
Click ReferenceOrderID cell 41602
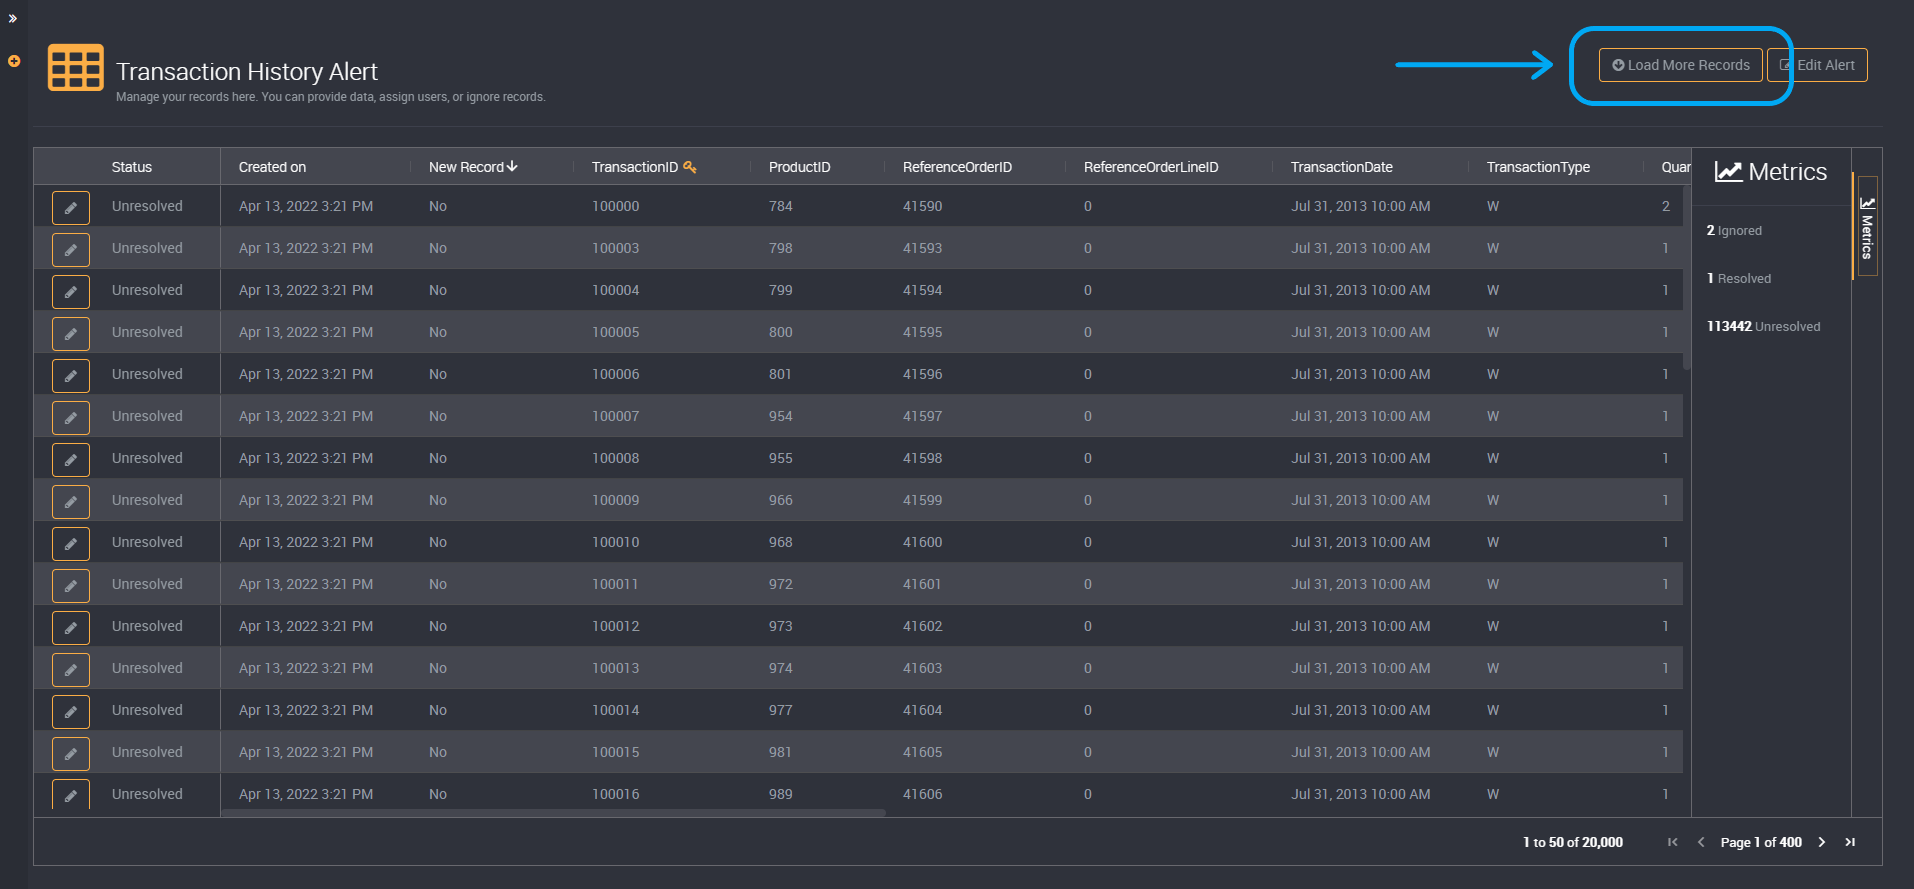coord(922,626)
